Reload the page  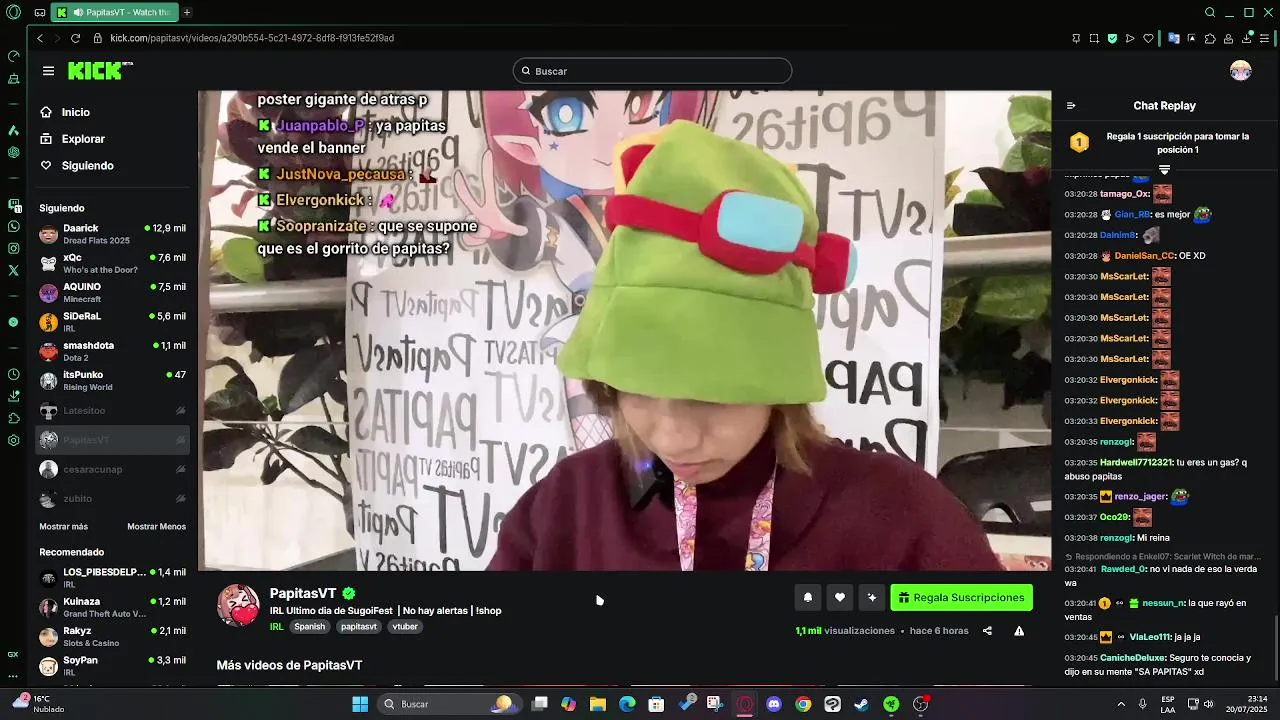pos(75,38)
